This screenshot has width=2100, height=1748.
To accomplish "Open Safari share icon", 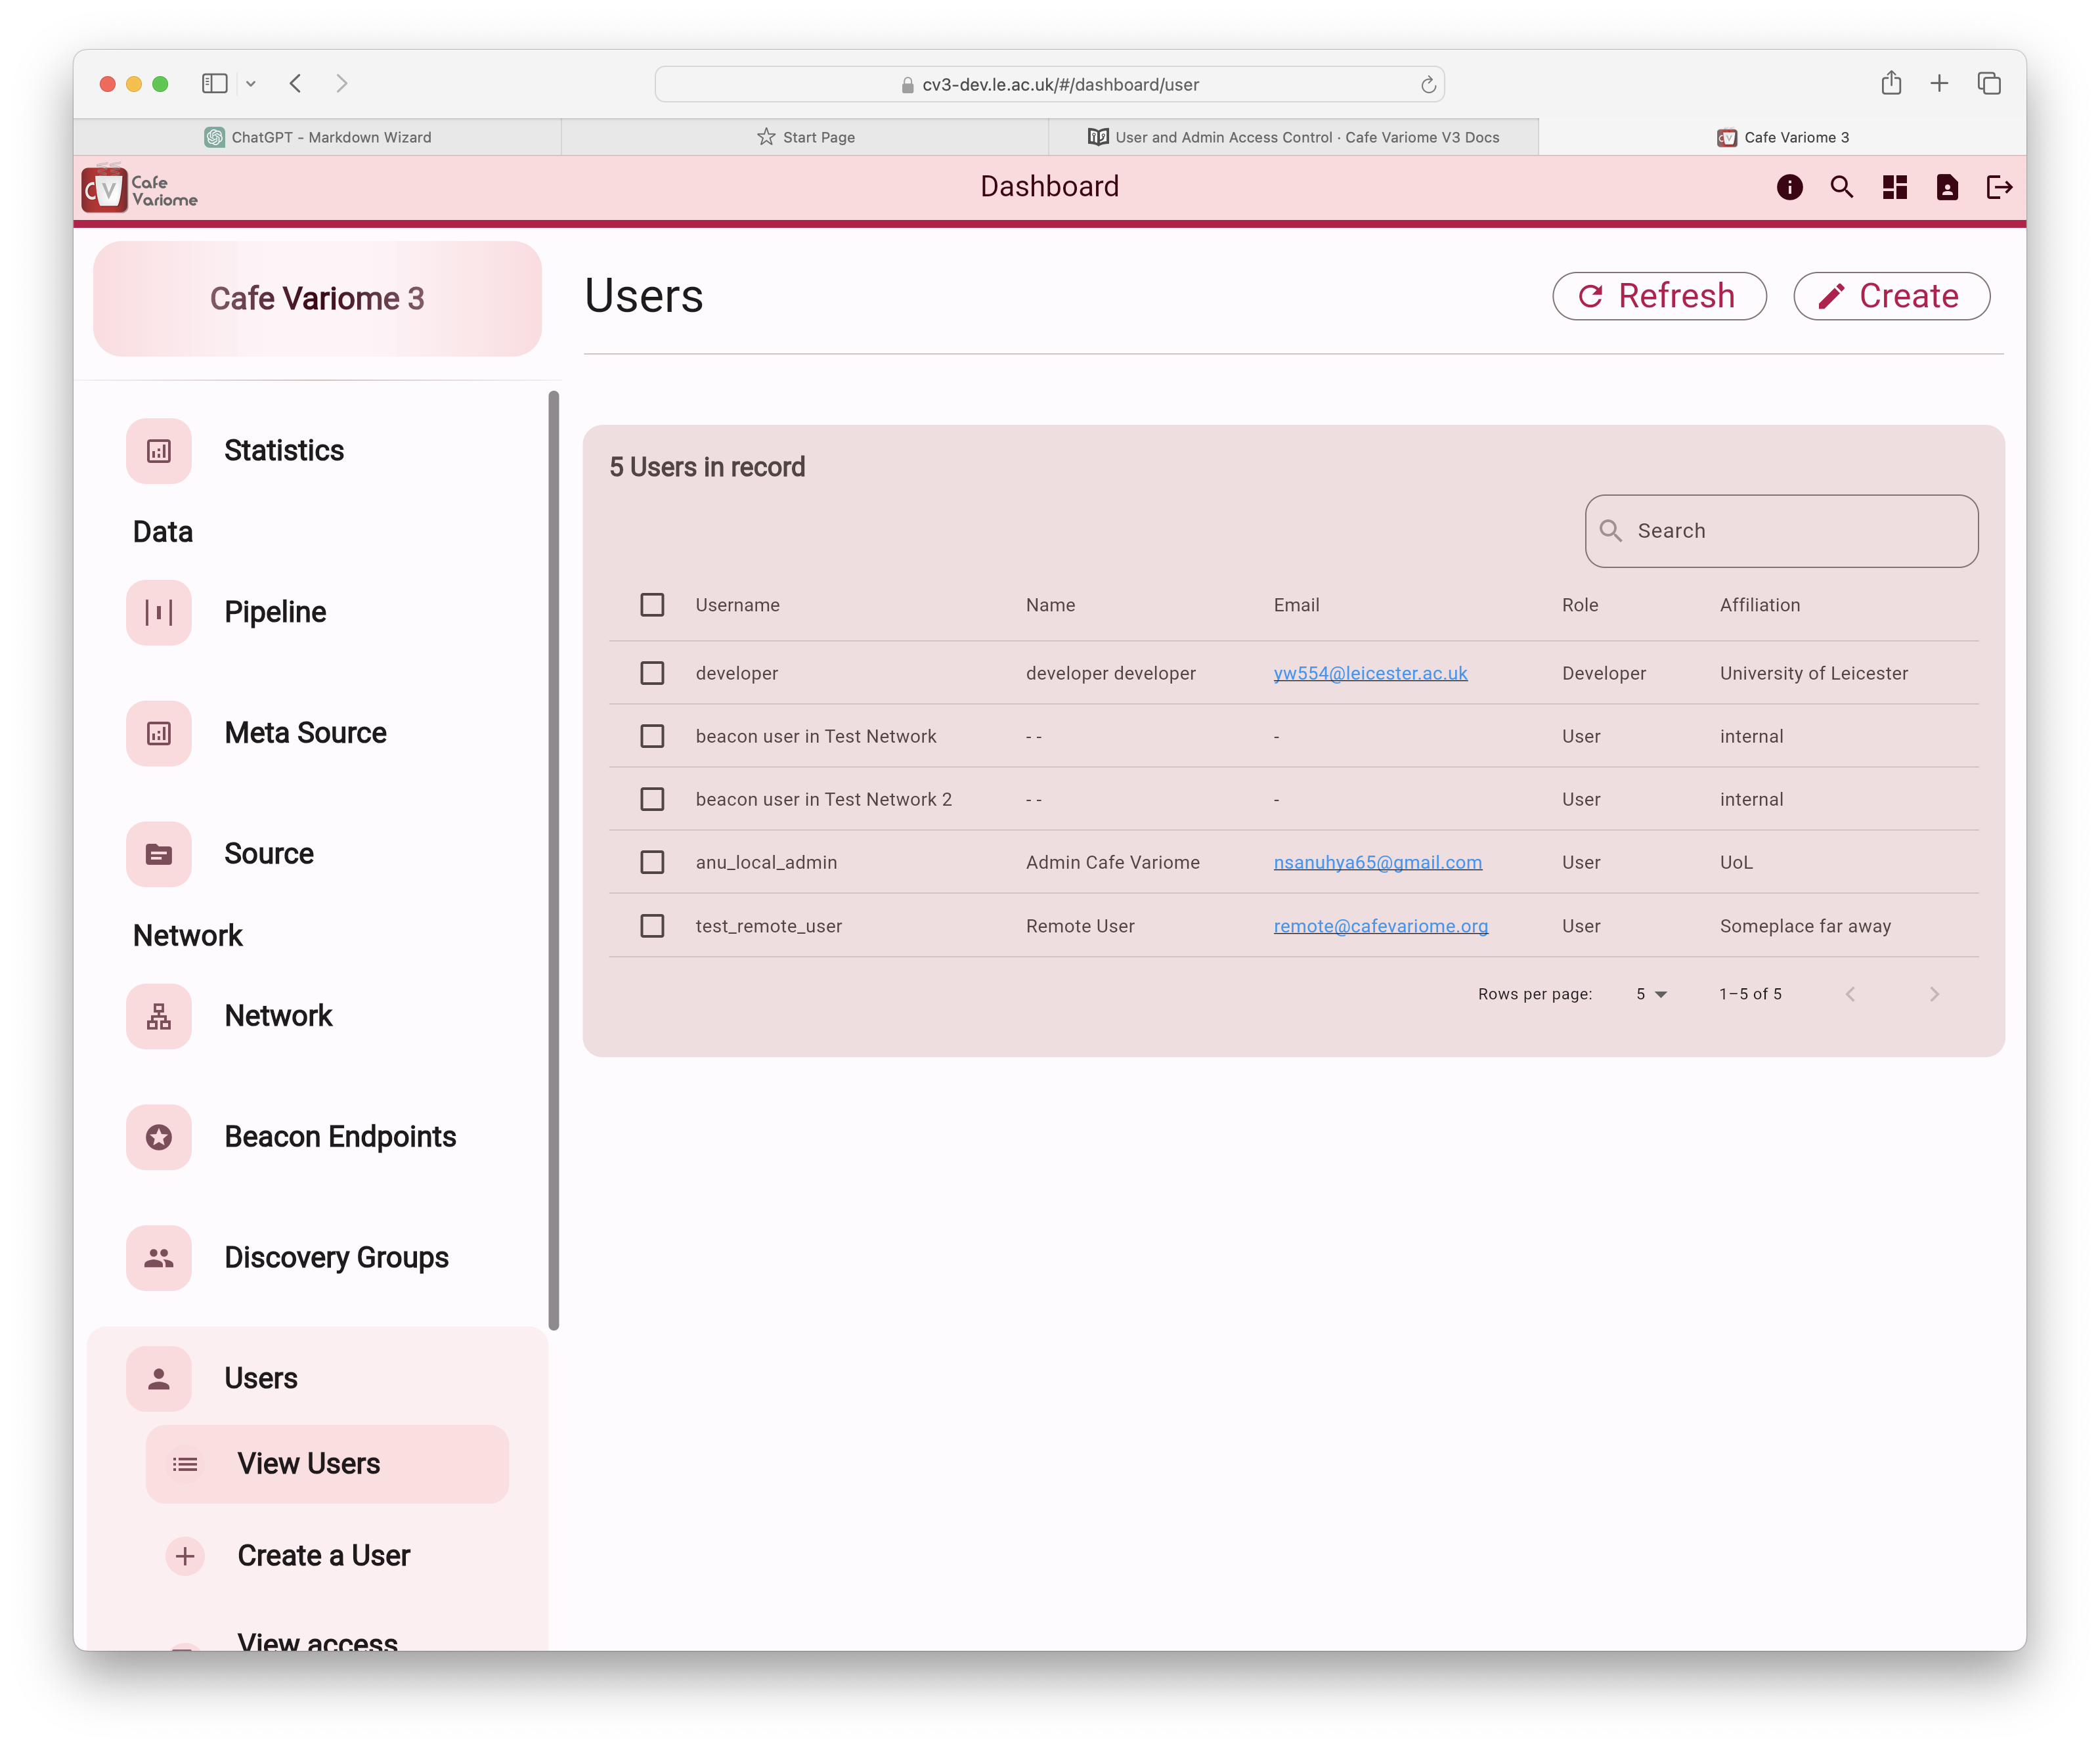I will [1890, 83].
